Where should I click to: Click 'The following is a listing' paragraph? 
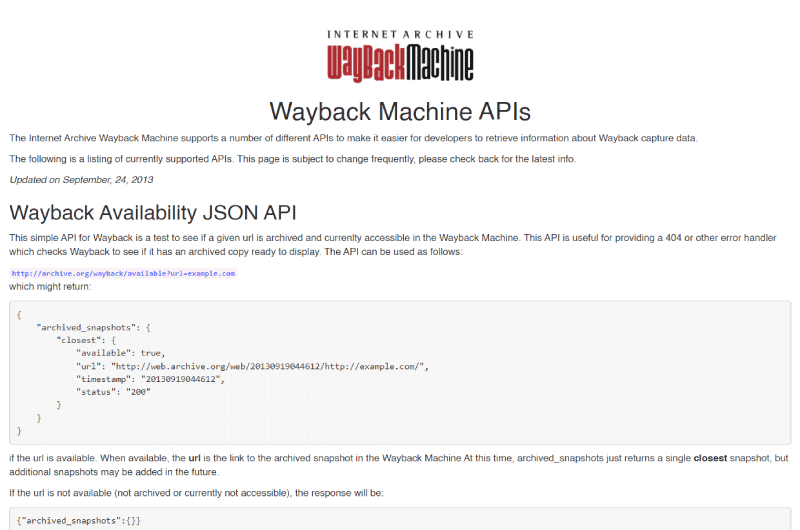click(292, 159)
